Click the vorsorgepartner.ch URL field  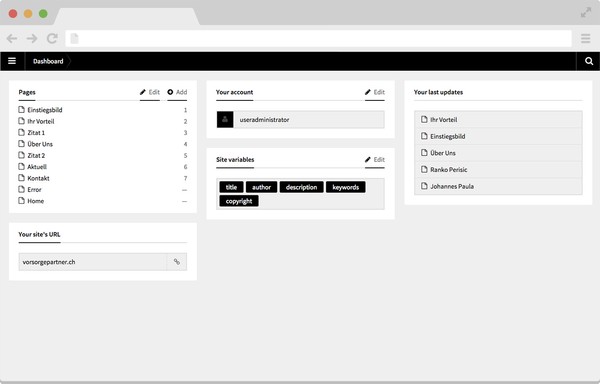point(93,262)
